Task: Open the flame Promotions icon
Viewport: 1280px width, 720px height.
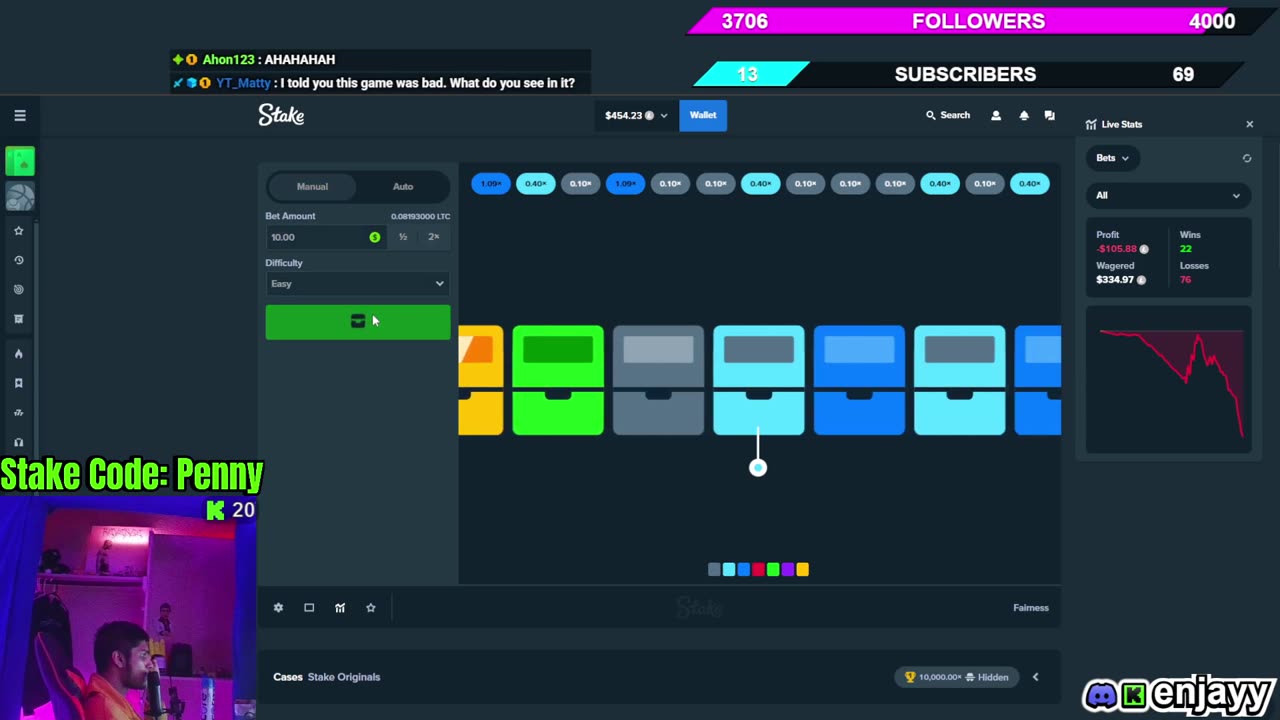Action: coord(18,354)
